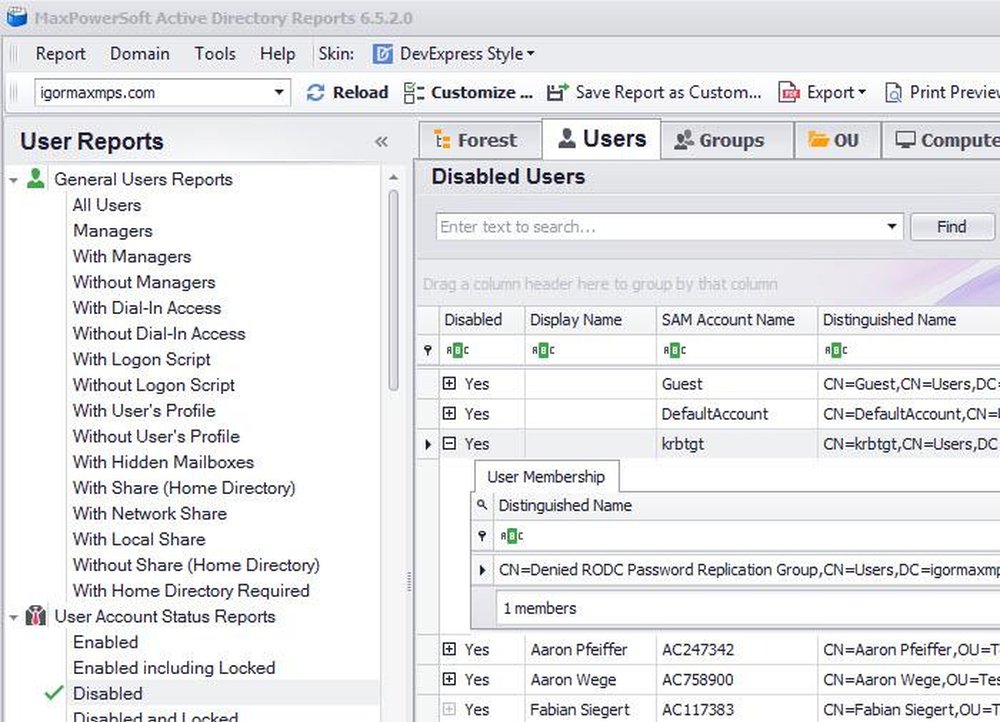Viewport: 1000px width, 722px height.
Task: Select the All Users report
Action: (107, 205)
